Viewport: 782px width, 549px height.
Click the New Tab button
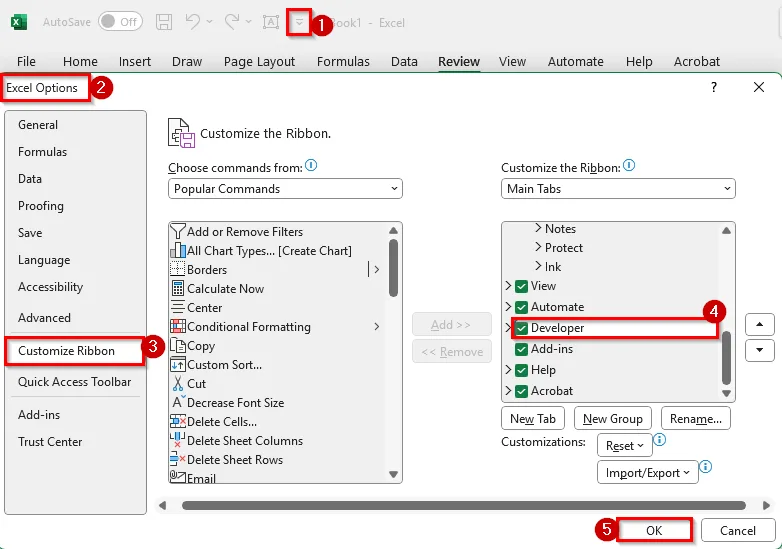coord(533,419)
